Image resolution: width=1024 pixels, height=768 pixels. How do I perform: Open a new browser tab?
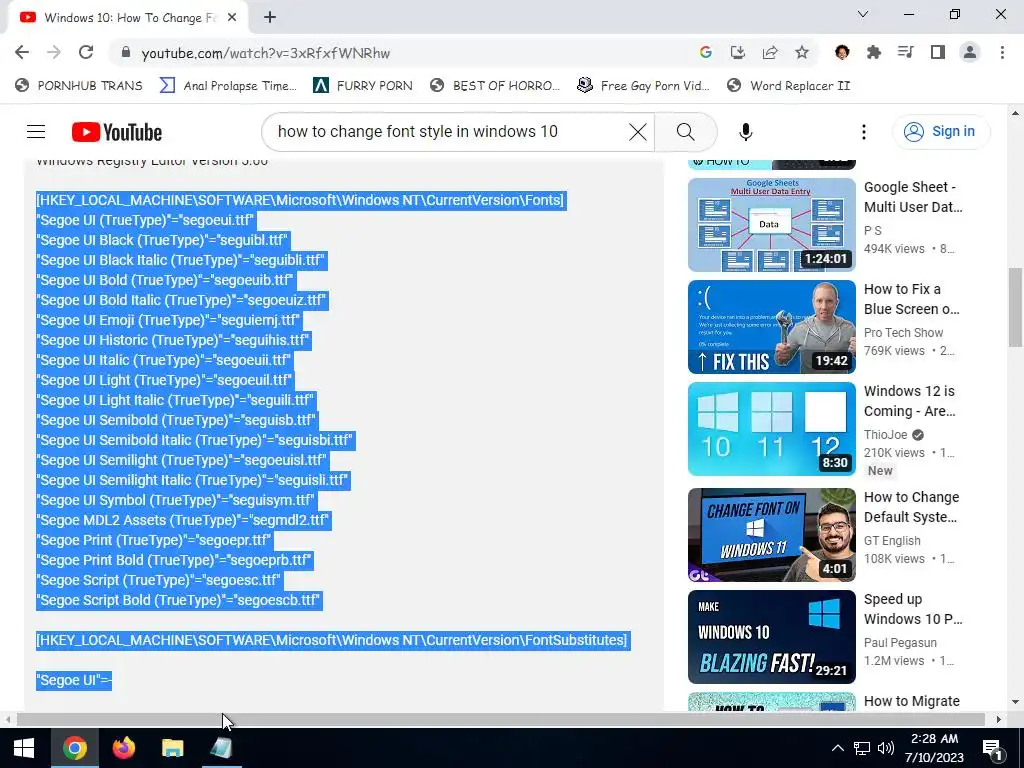[x=270, y=18]
